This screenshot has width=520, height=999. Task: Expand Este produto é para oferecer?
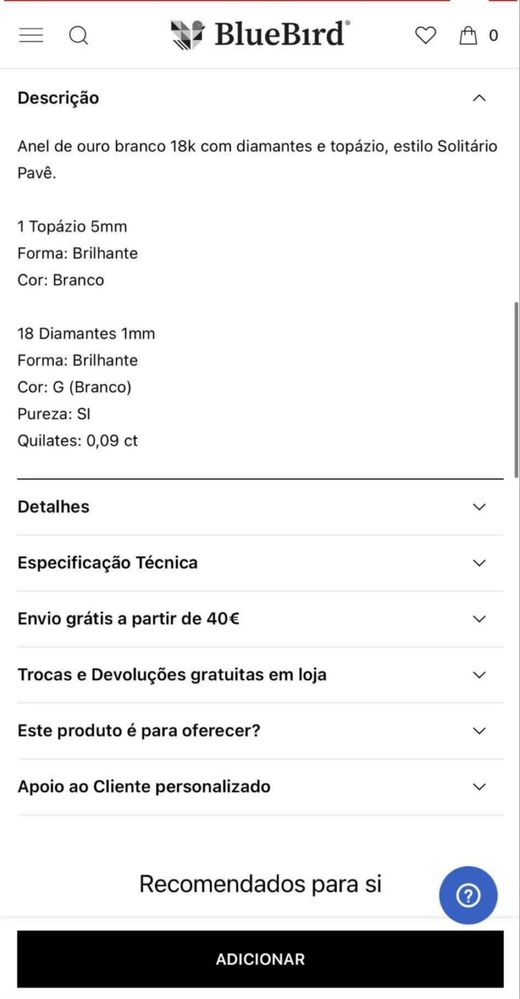pyautogui.click(x=260, y=731)
